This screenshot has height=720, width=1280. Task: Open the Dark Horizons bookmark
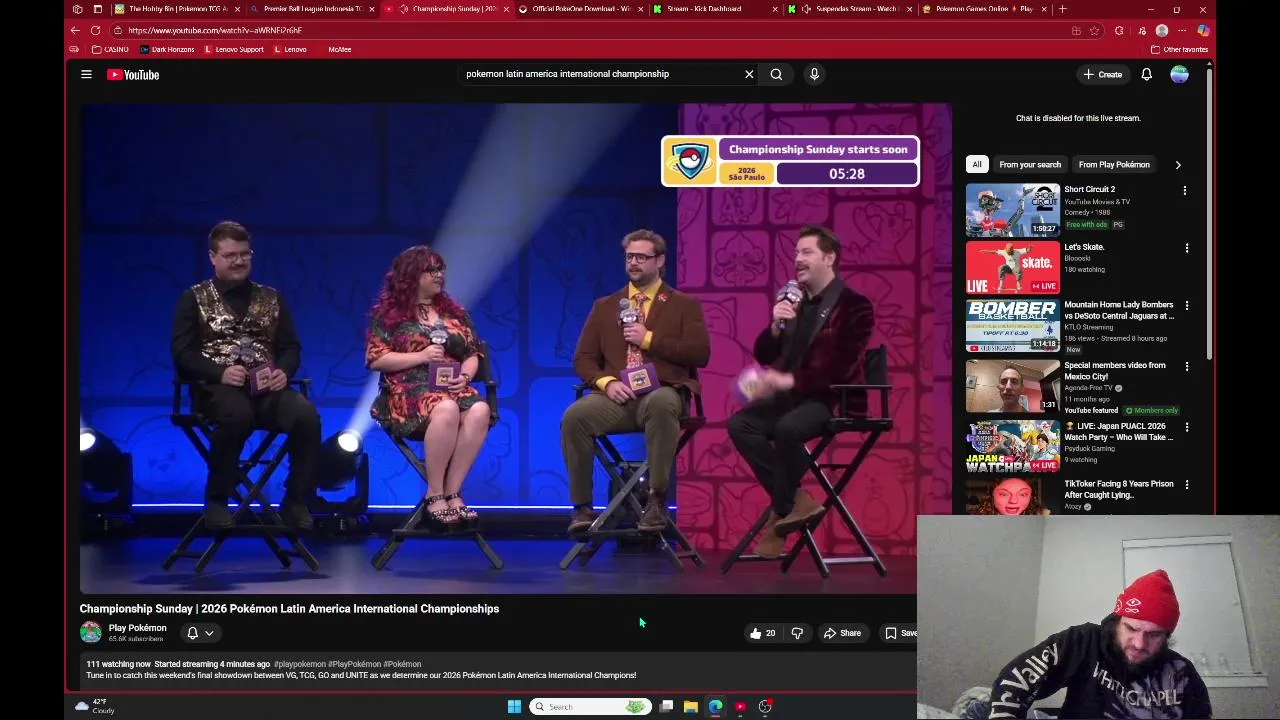tap(167, 49)
